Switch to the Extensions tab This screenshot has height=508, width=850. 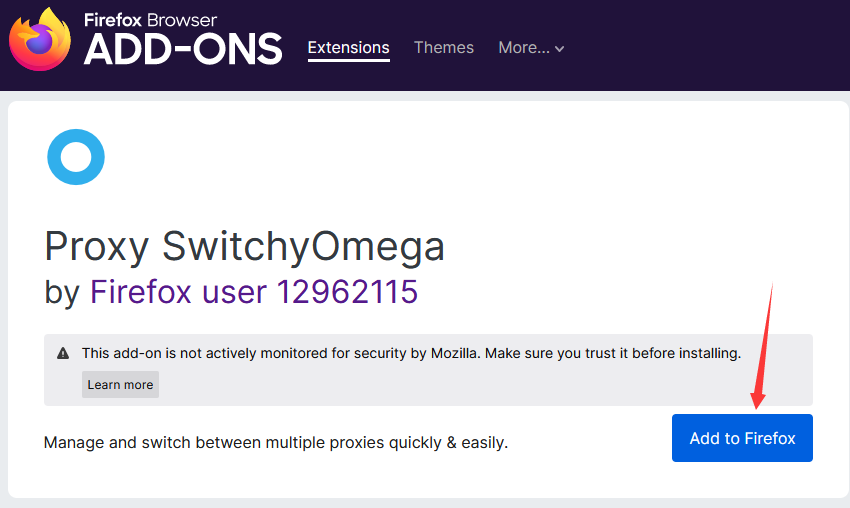tap(349, 48)
